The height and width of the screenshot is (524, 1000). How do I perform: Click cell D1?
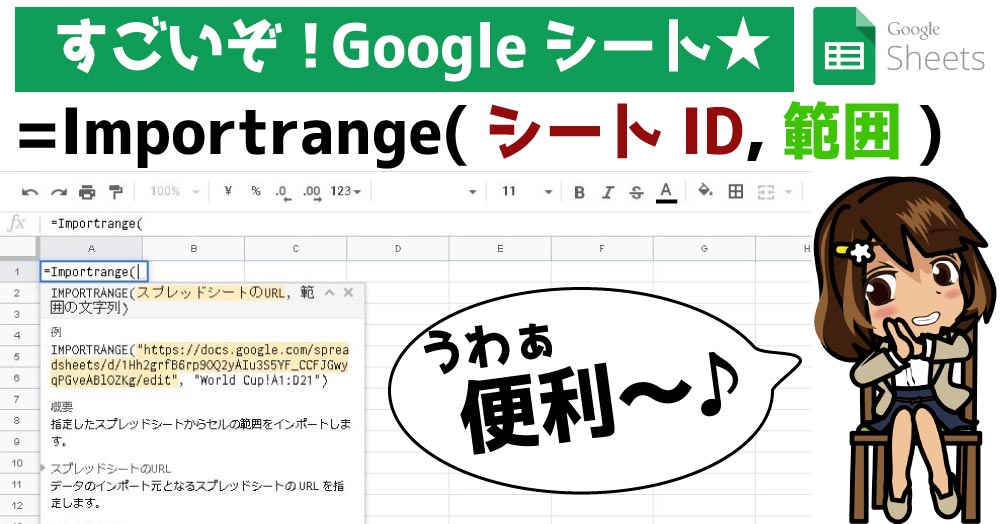[x=397, y=272]
